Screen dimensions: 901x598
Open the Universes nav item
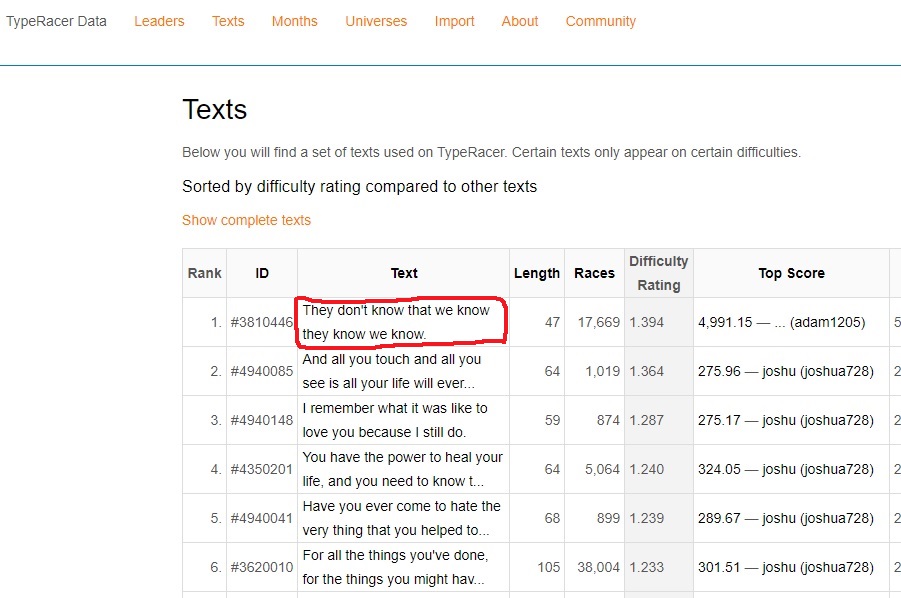[x=376, y=21]
